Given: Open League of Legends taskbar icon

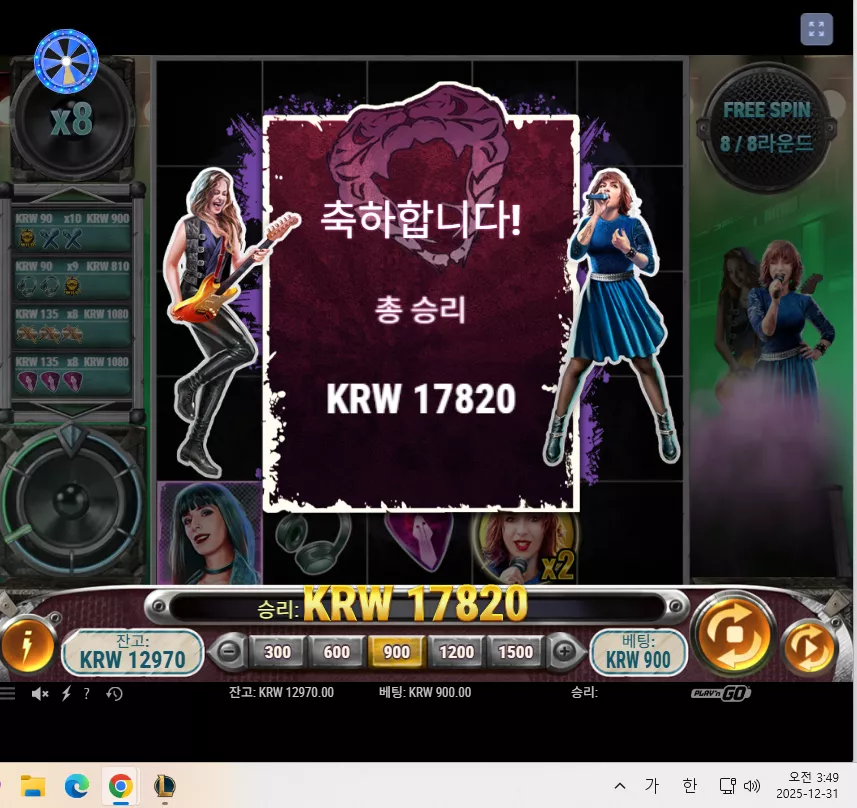Looking at the screenshot, I should (x=165, y=786).
